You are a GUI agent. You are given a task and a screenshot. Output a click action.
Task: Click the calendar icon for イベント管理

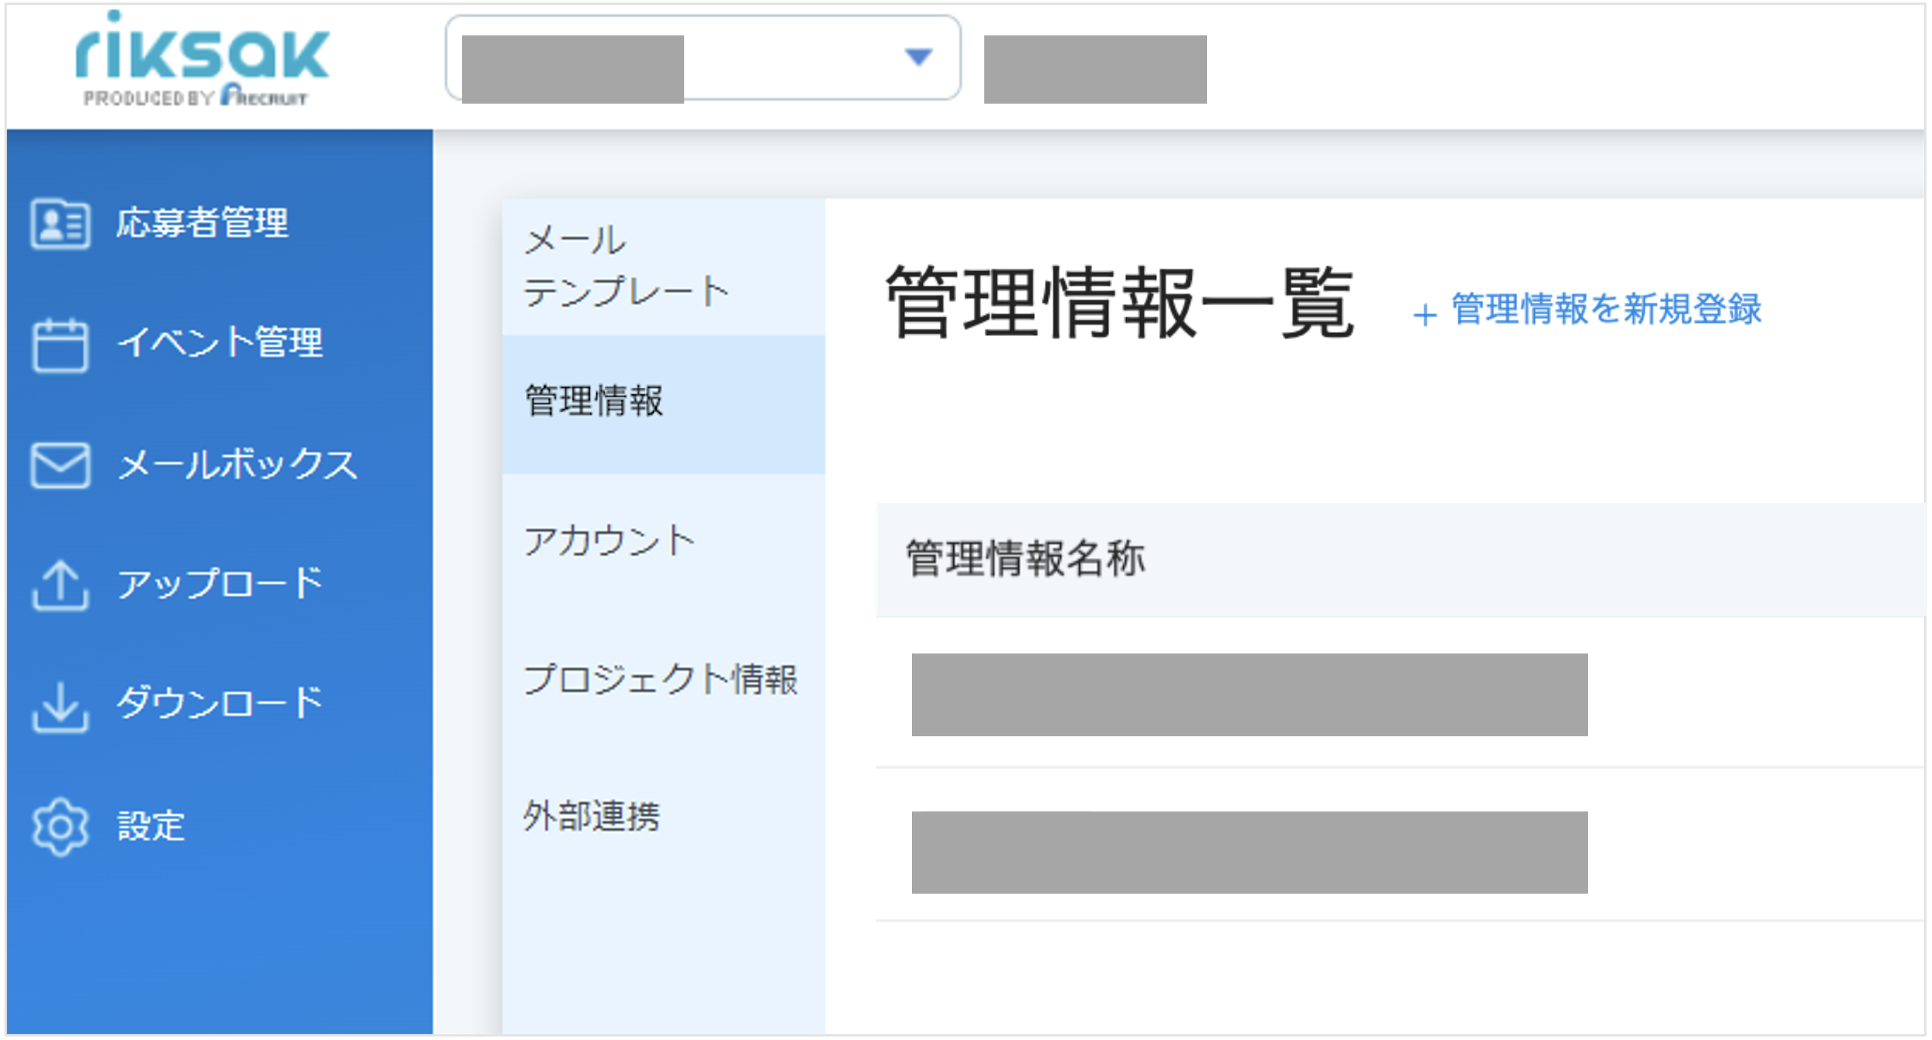click(x=60, y=345)
